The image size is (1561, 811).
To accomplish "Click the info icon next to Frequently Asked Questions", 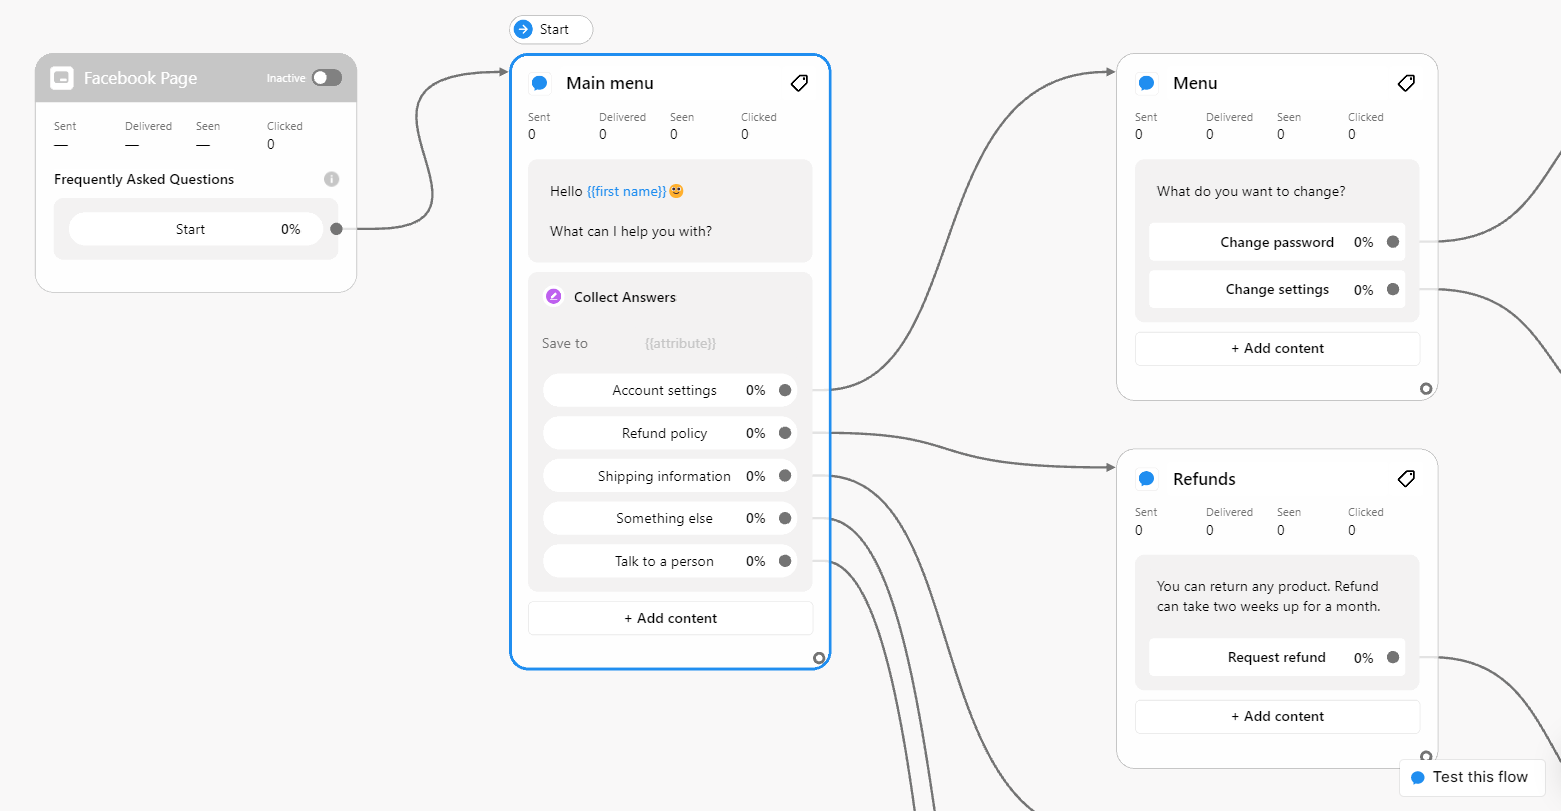I will pyautogui.click(x=331, y=179).
